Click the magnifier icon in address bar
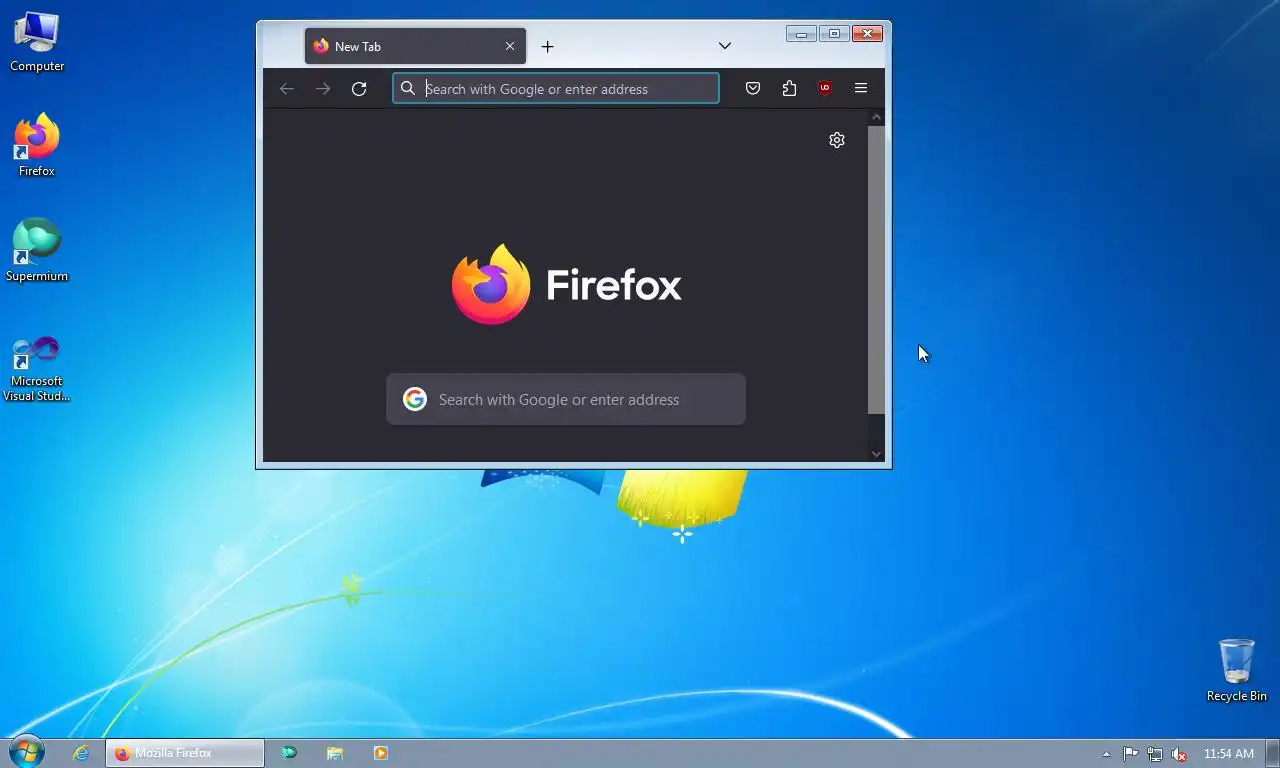The width and height of the screenshot is (1280, 768). click(x=408, y=88)
